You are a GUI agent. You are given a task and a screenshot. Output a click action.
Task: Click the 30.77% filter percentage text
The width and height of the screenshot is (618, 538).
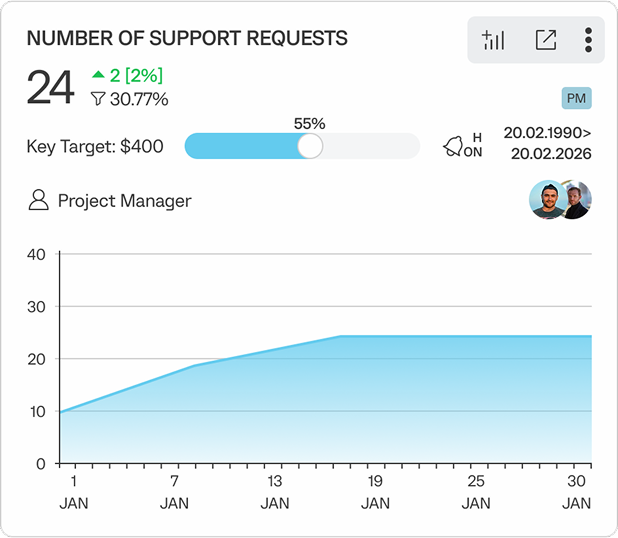[x=139, y=99]
